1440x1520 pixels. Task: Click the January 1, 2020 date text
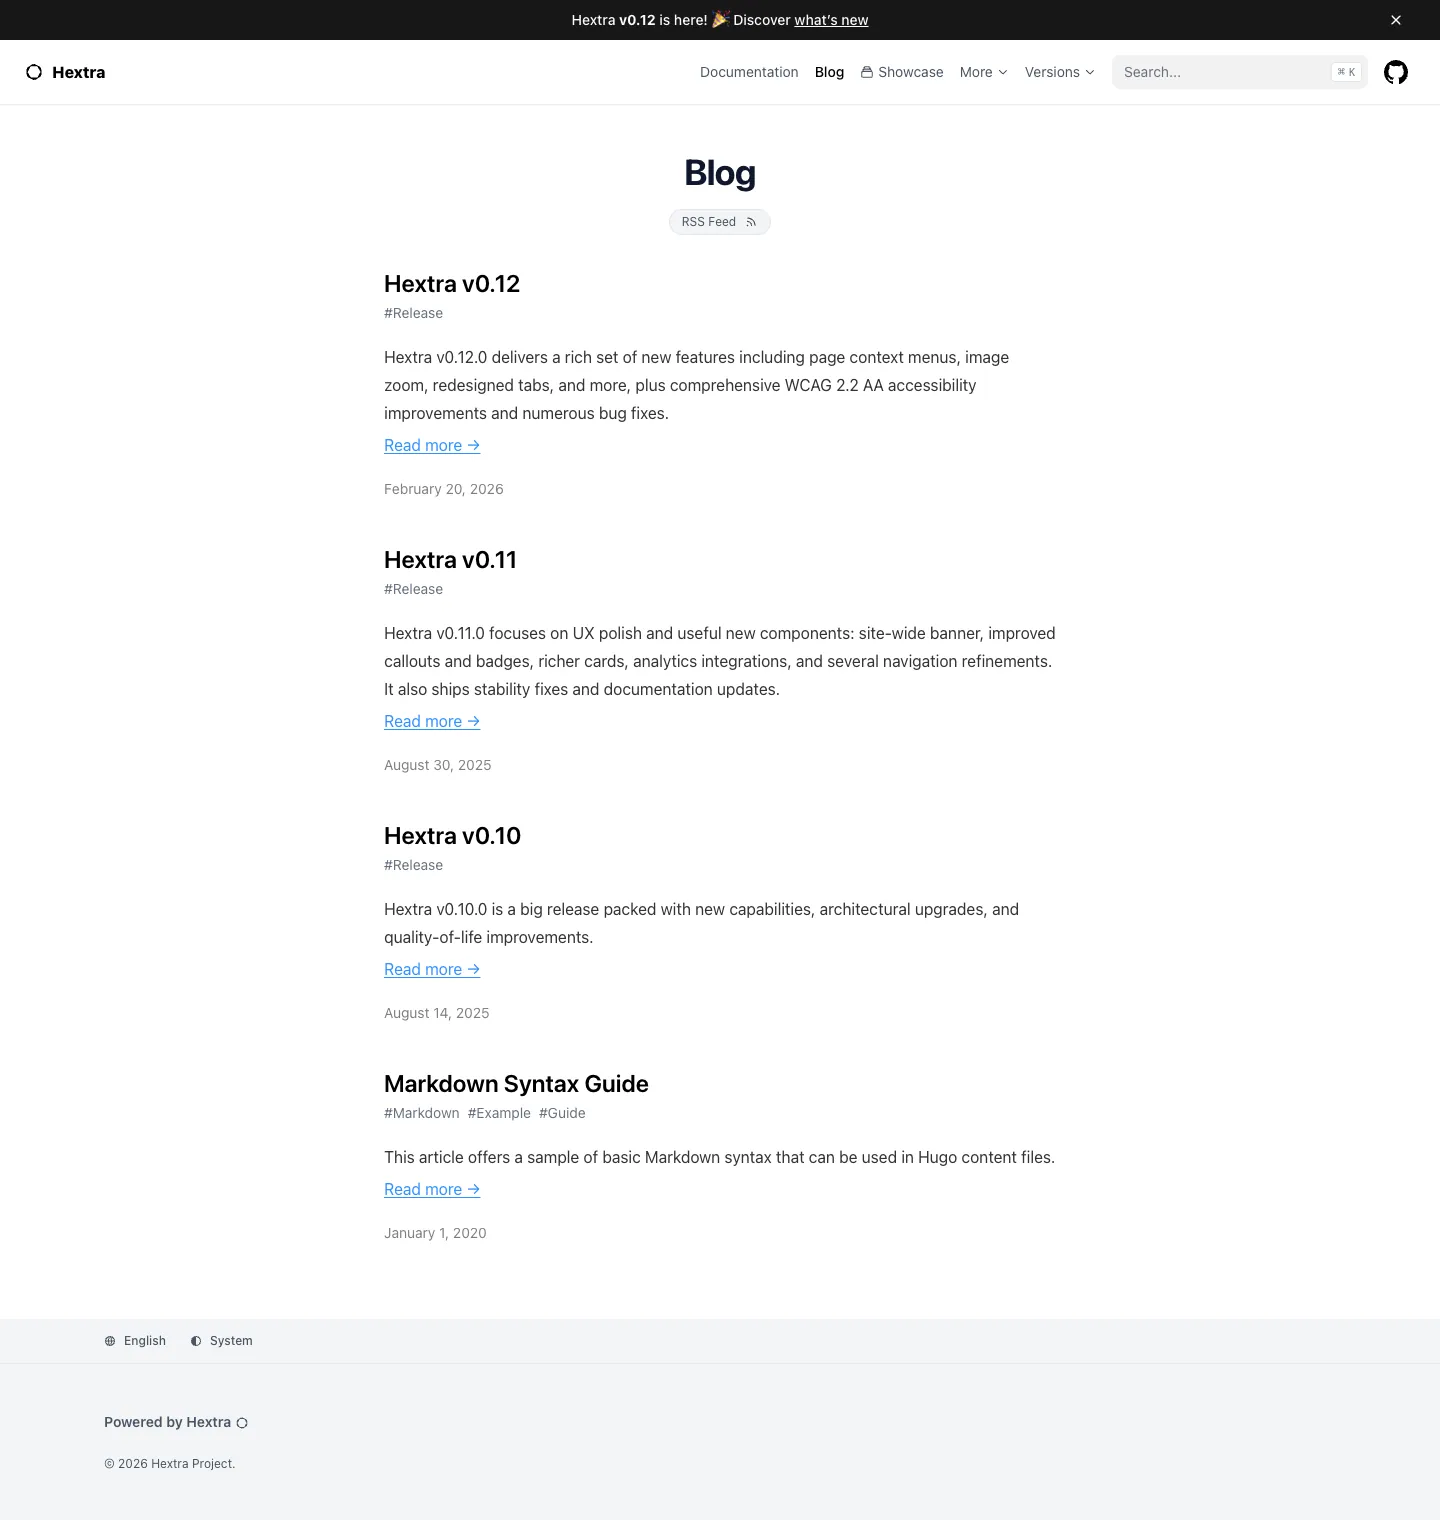click(435, 1233)
